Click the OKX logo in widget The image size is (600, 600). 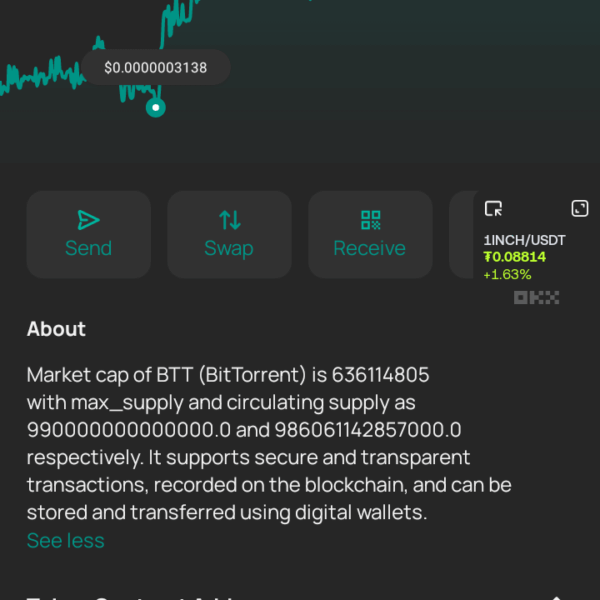(536, 297)
